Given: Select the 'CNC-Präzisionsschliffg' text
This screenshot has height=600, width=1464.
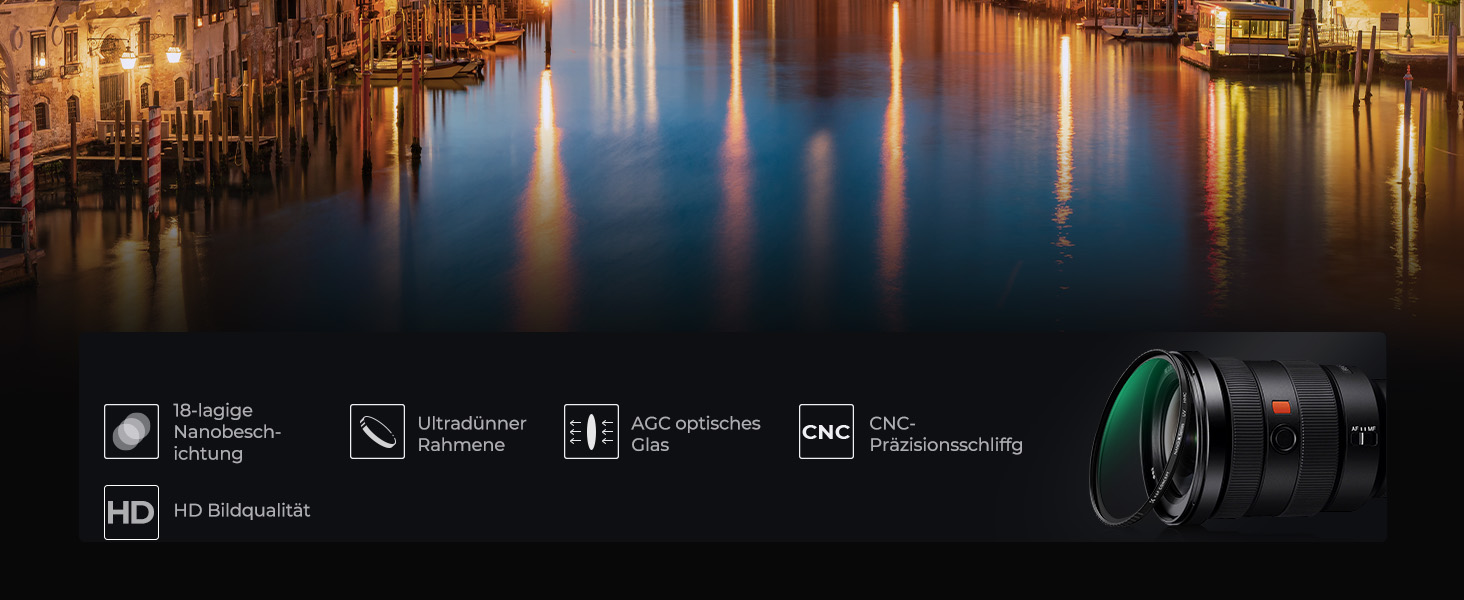Looking at the screenshot, I should pyautogui.click(x=946, y=434).
